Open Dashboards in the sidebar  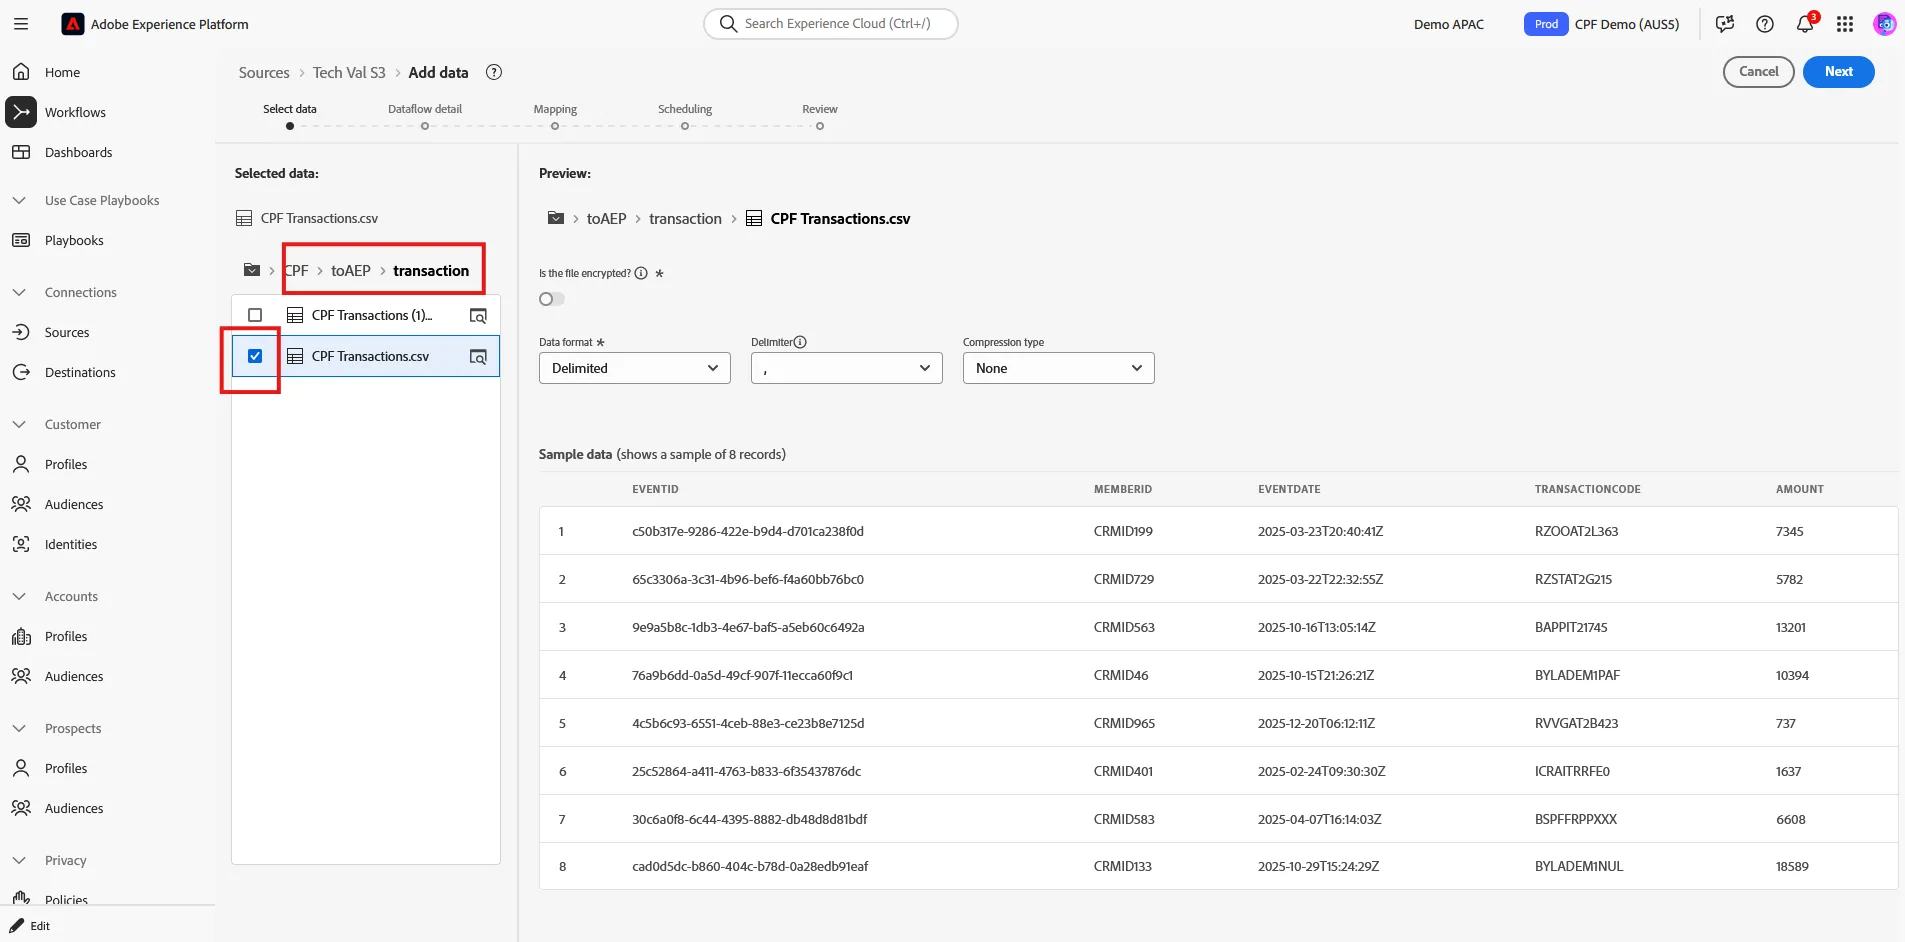coord(78,152)
